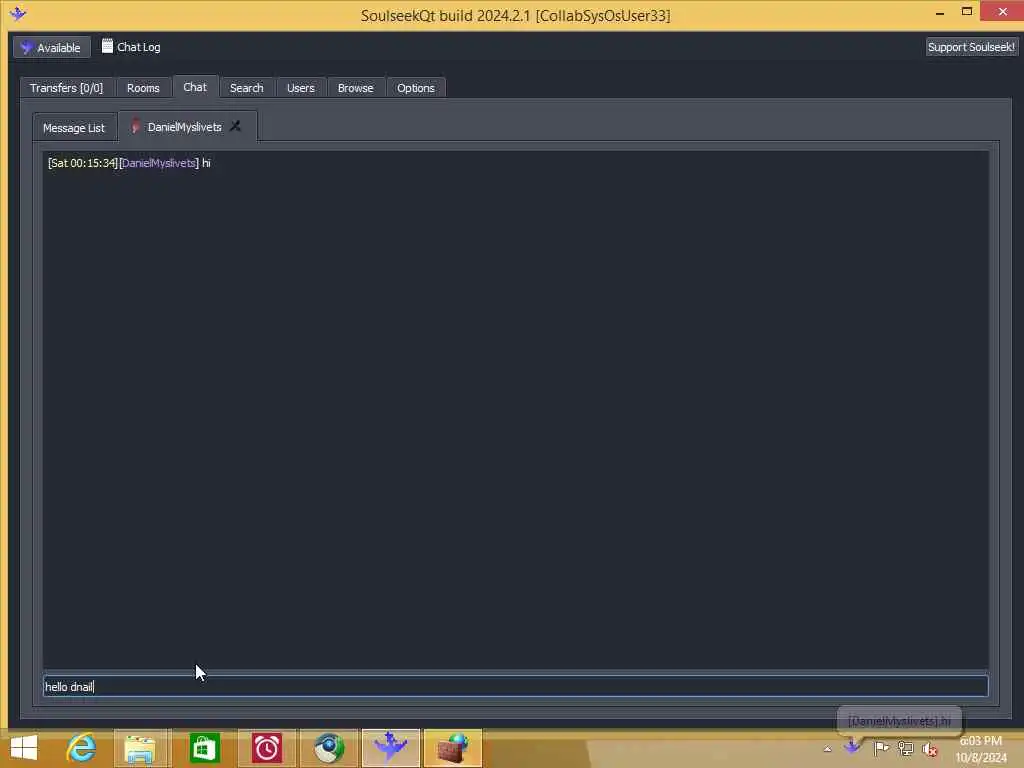The image size is (1024, 768).
Task: Open the firewall brick wall taskbar icon
Action: 453,748
